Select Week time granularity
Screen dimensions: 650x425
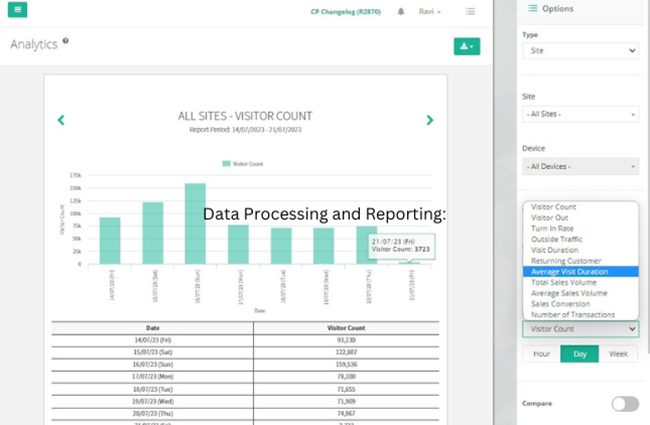(618, 354)
